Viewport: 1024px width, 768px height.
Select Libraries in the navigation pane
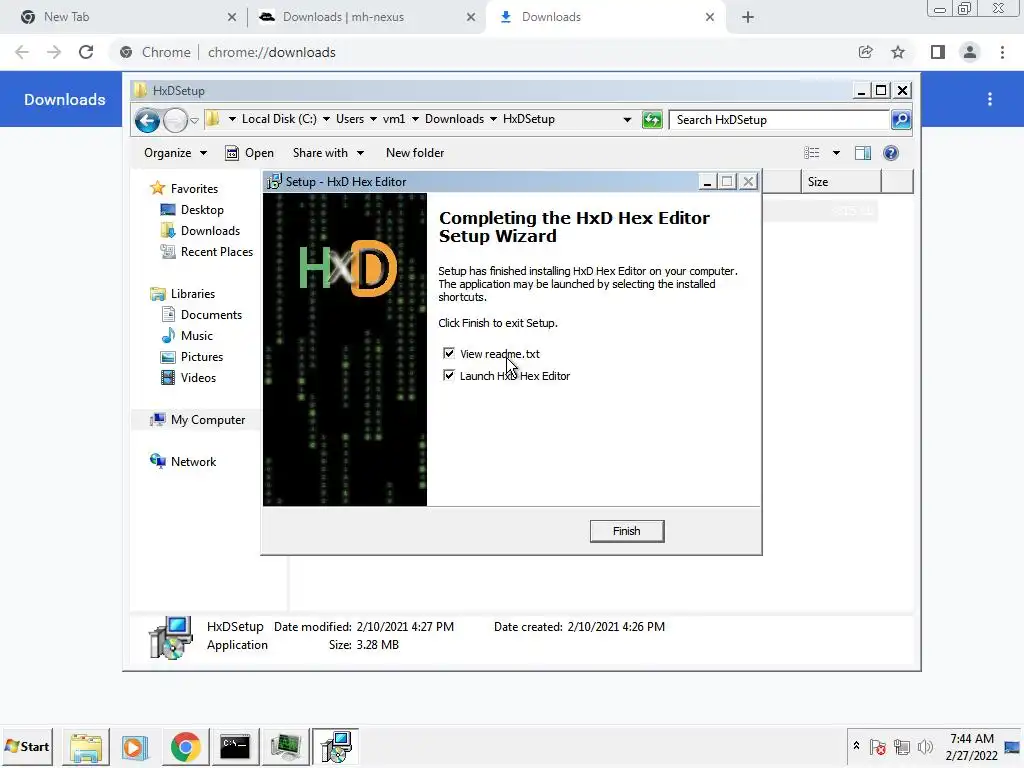[193, 293]
